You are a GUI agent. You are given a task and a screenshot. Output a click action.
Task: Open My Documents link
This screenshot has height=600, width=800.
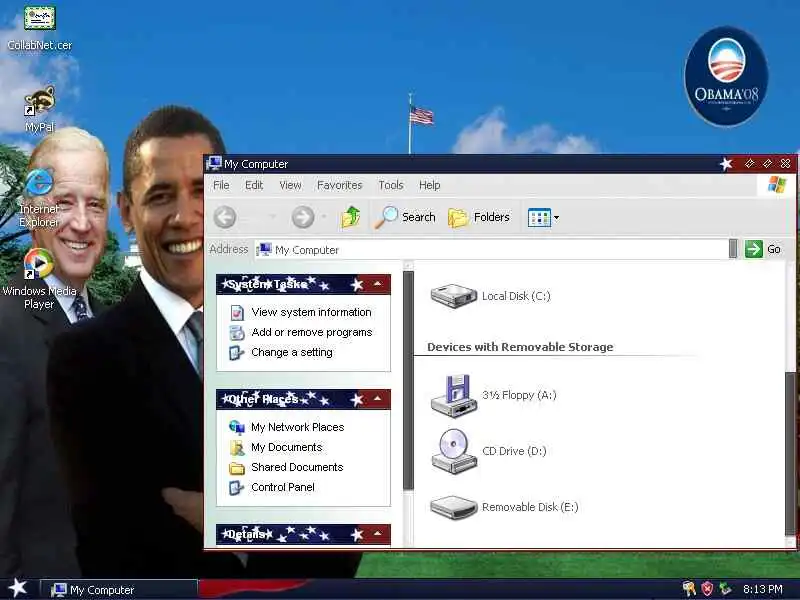point(287,447)
